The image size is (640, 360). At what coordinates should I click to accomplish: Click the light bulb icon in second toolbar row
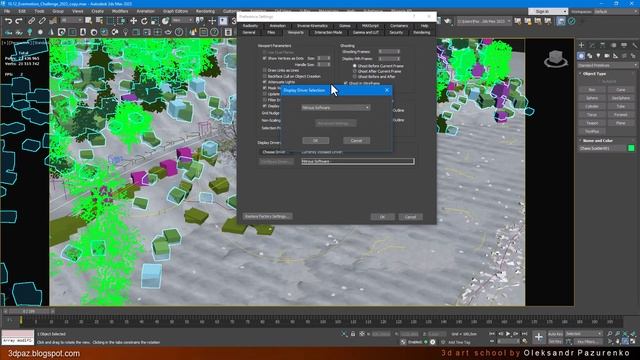point(30,32)
